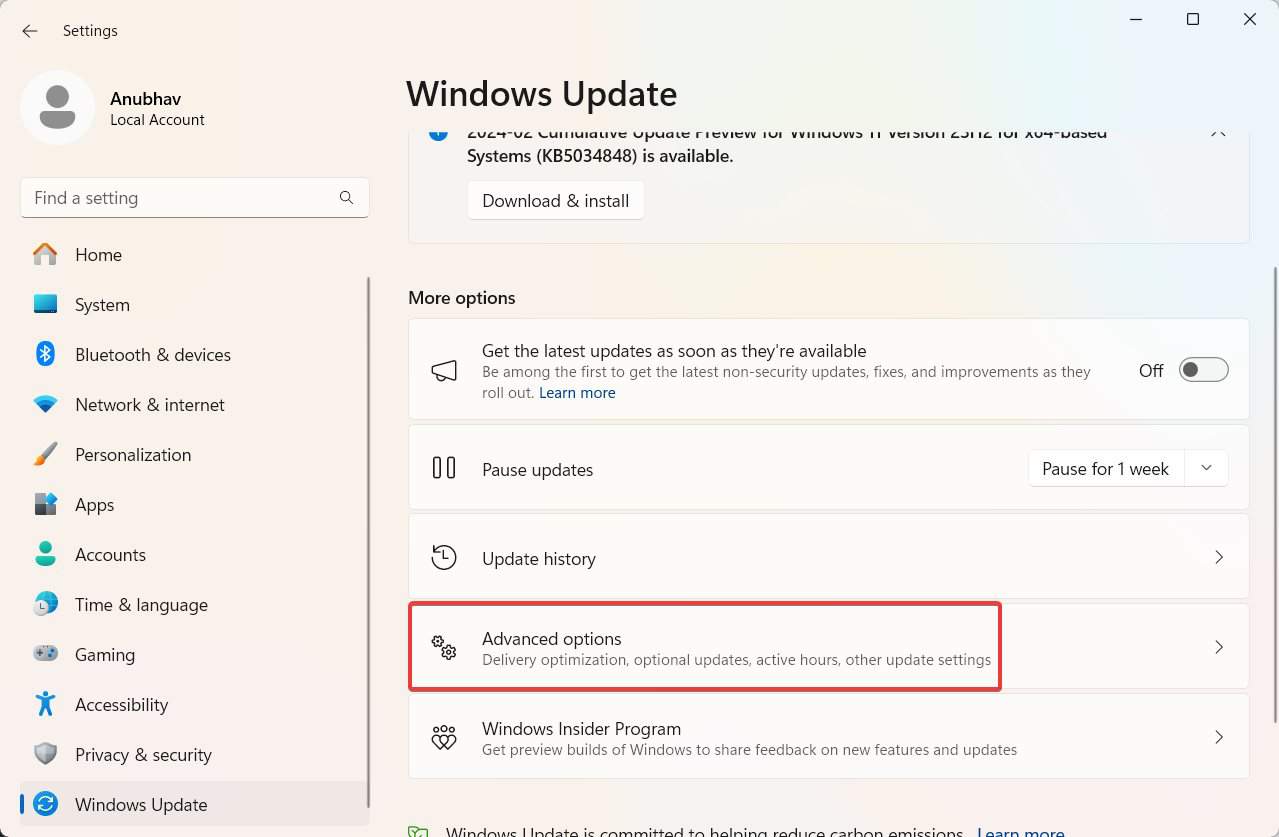1279x837 pixels.
Task: Click the Pause updates pause icon
Action: pyautogui.click(x=444, y=468)
